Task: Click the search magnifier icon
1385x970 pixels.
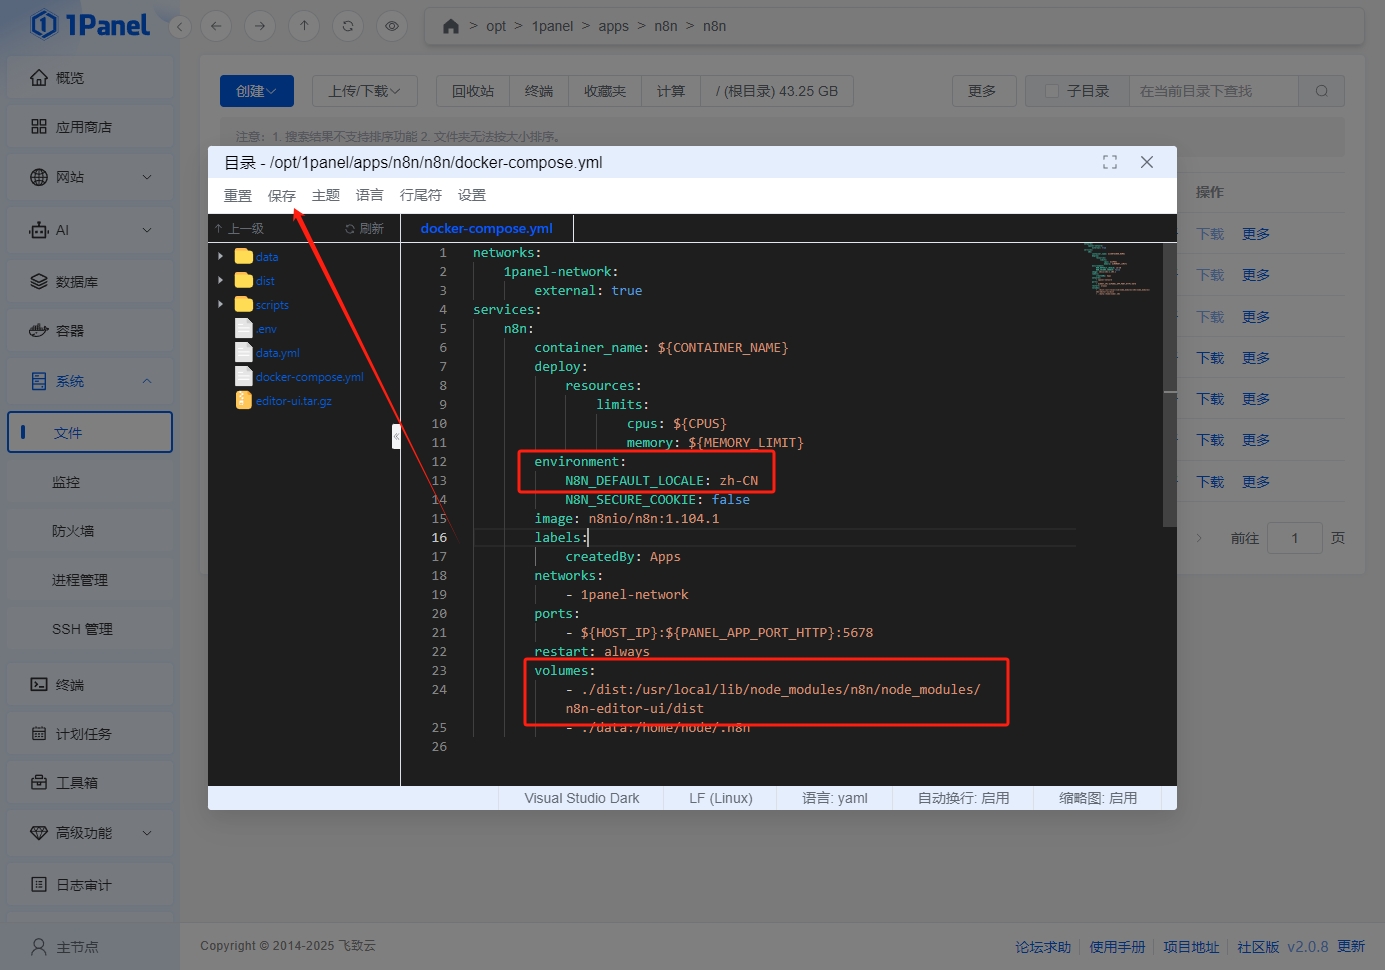Action: click(1322, 91)
